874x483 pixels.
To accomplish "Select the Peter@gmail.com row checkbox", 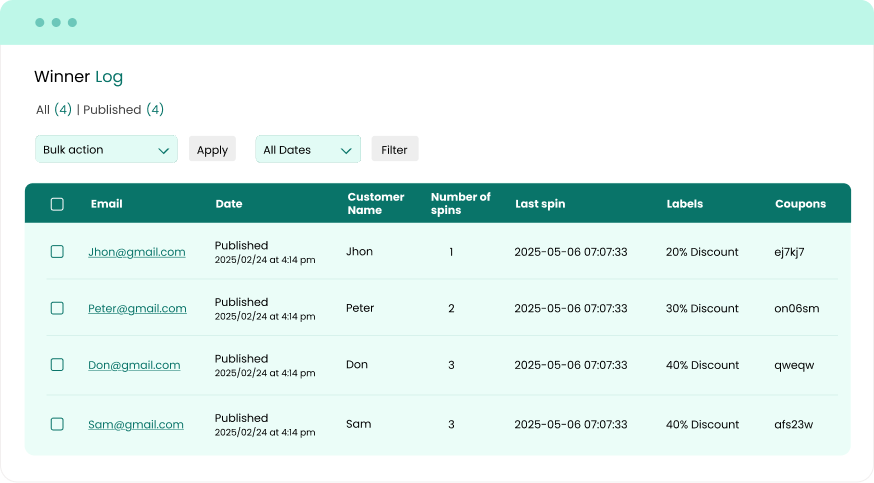I will [57, 308].
